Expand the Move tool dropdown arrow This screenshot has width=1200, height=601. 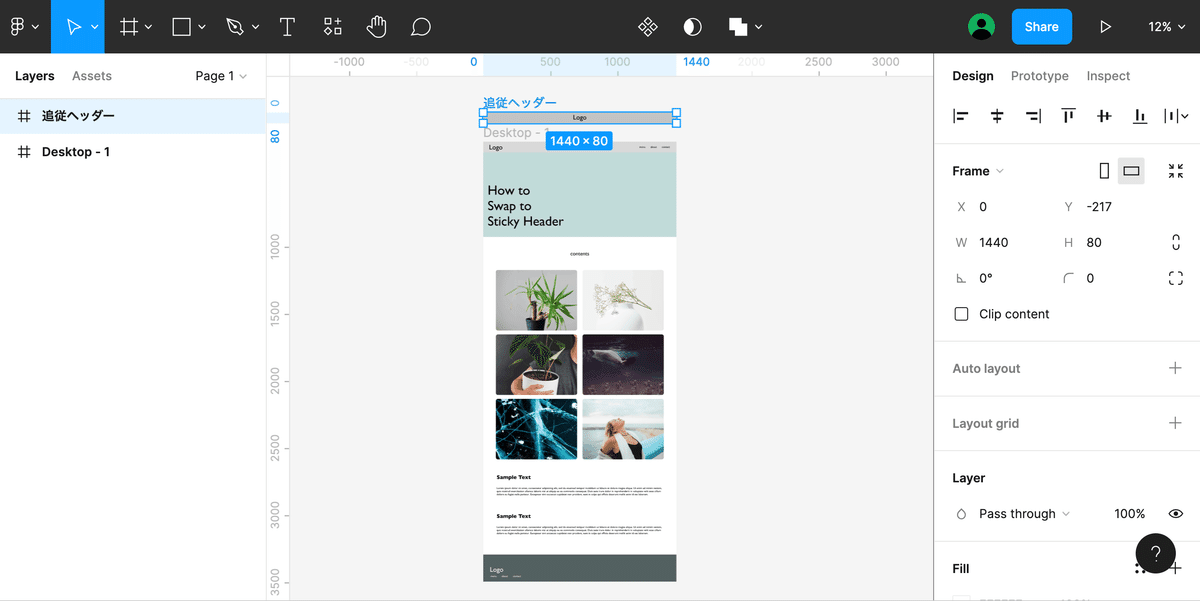coord(96,27)
